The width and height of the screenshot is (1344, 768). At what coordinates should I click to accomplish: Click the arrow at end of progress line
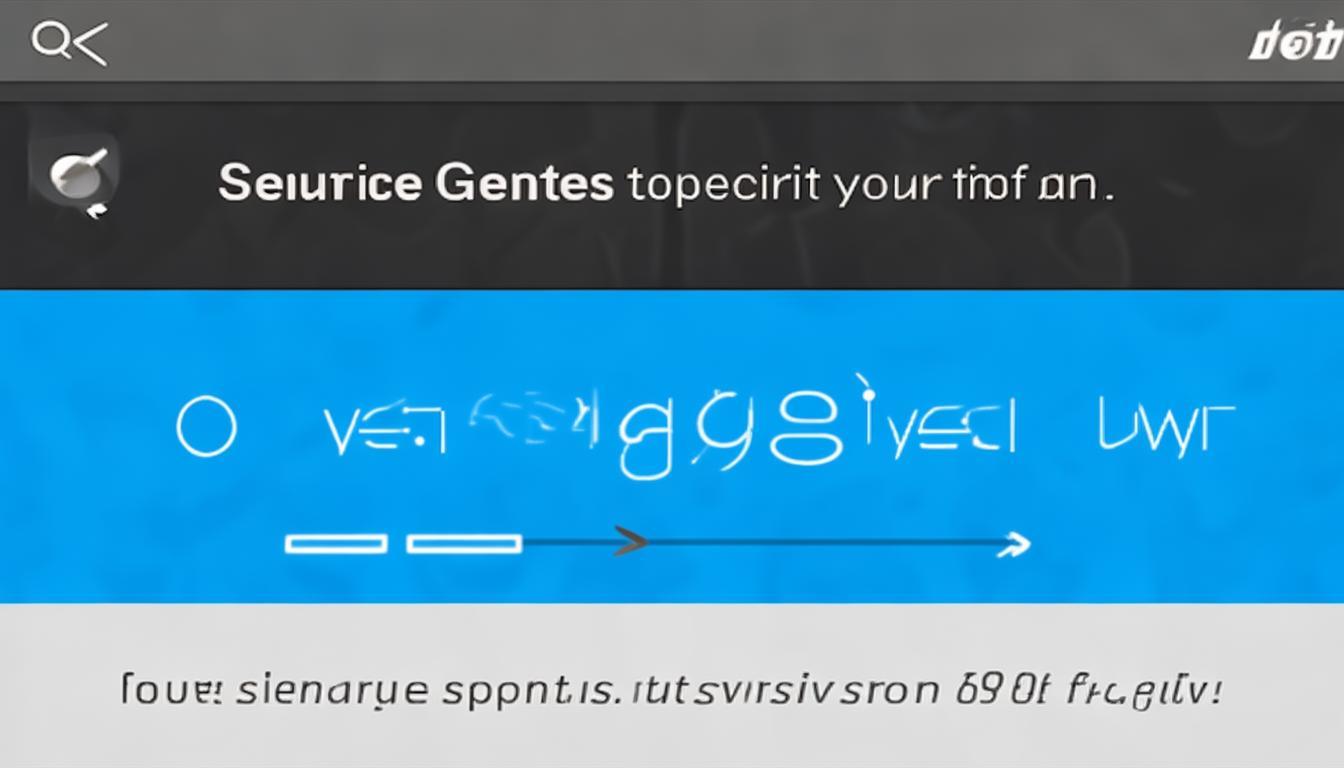point(1014,544)
